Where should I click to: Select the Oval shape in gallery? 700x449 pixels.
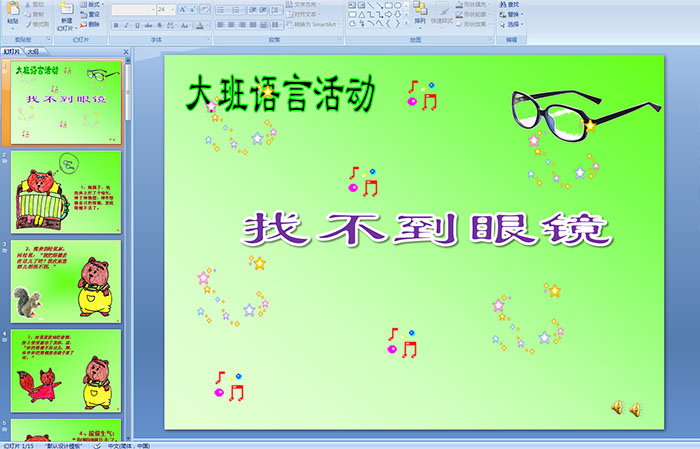point(397,5)
